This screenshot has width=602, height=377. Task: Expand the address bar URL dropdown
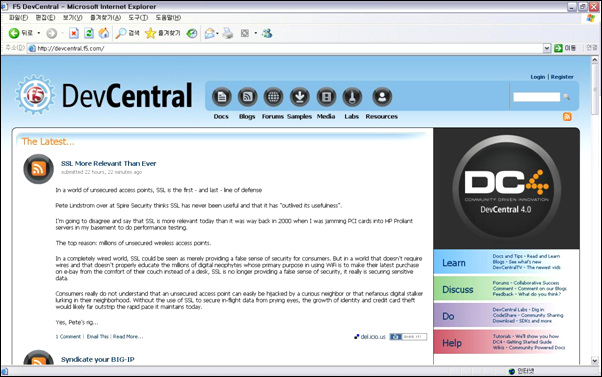547,48
